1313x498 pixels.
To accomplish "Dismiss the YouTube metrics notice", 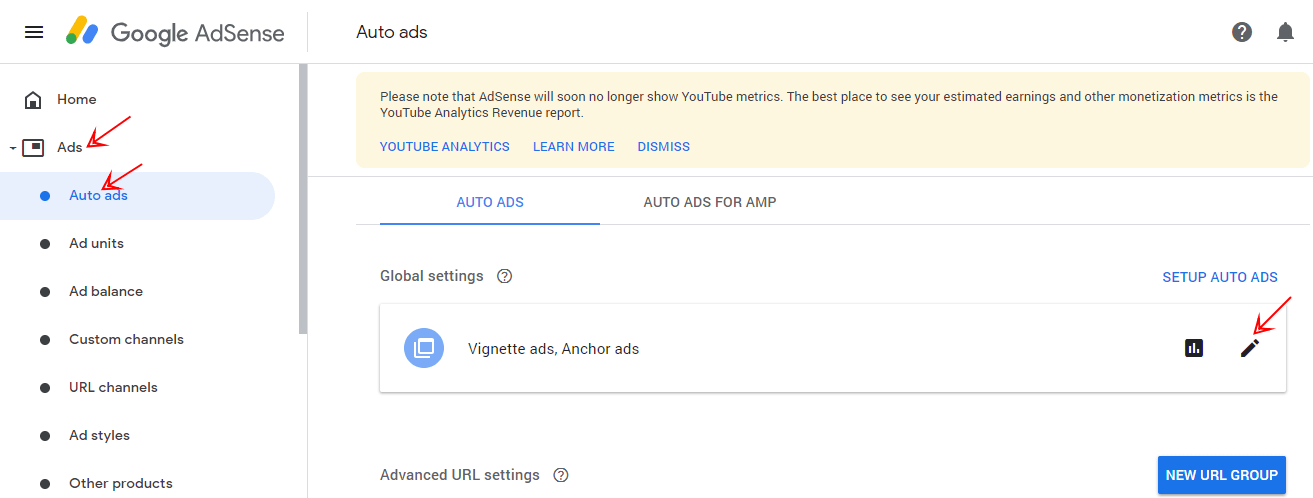I will tap(664, 146).
